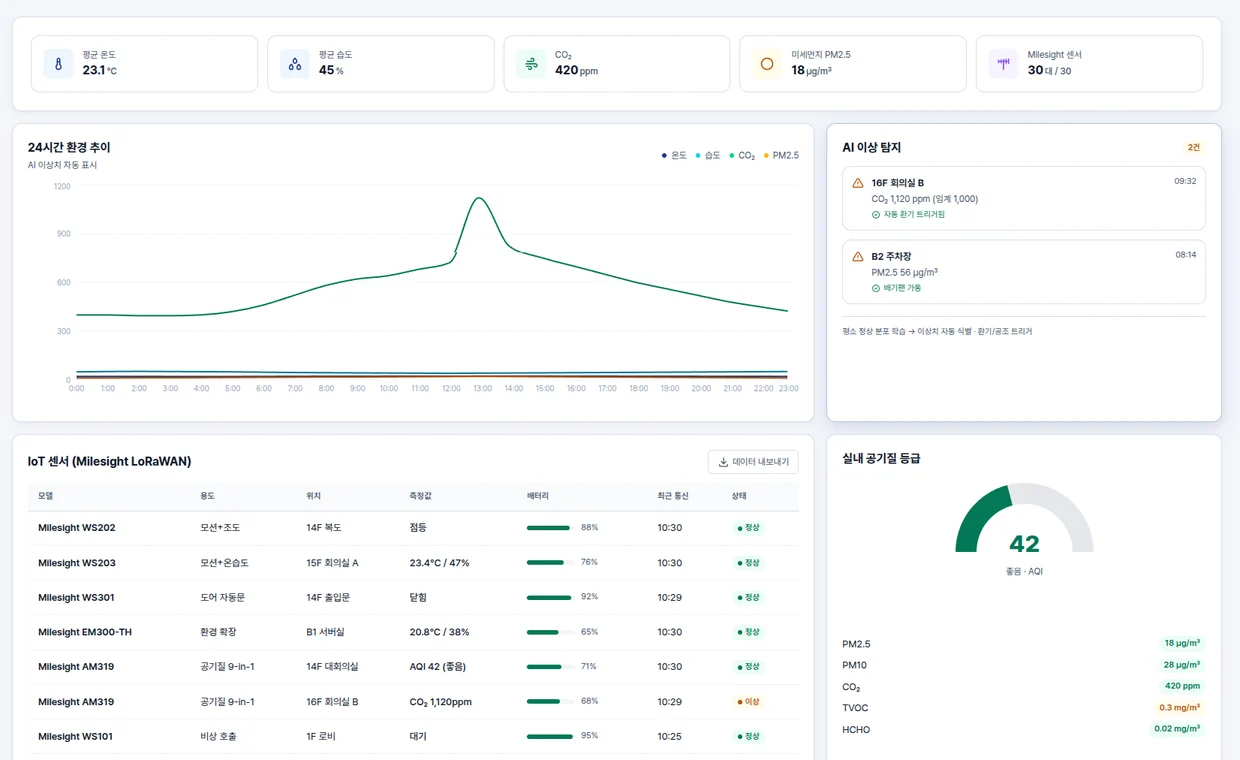This screenshot has height=760, width=1240.
Task: Click the 0.3 mg/m³ TVOC value badge
Action: (x=1180, y=708)
